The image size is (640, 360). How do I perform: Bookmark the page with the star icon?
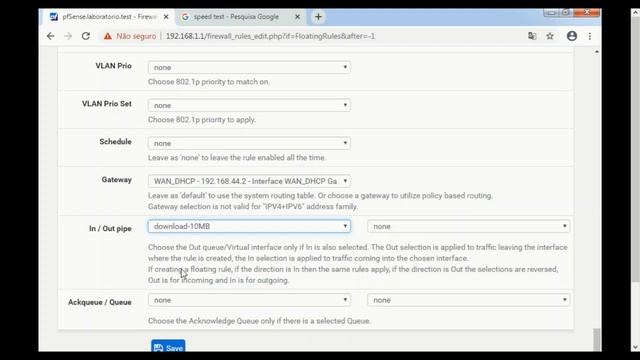pyautogui.click(x=550, y=36)
